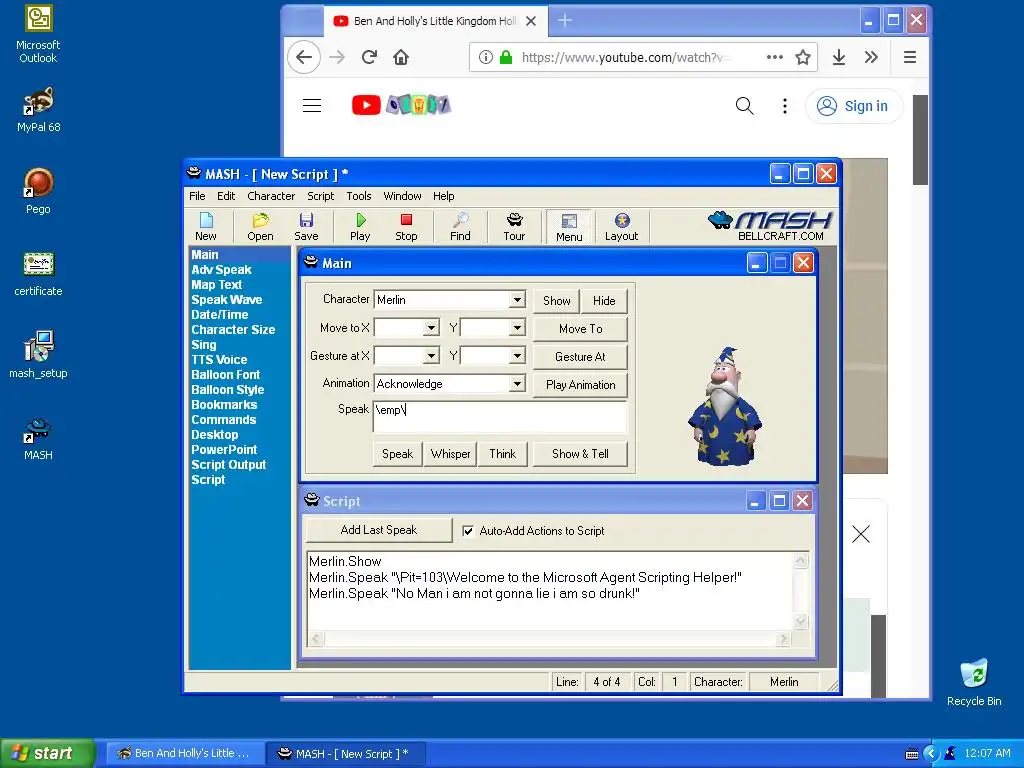The image size is (1024, 768).
Task: Click the Windows Start button
Action: click(x=47, y=753)
